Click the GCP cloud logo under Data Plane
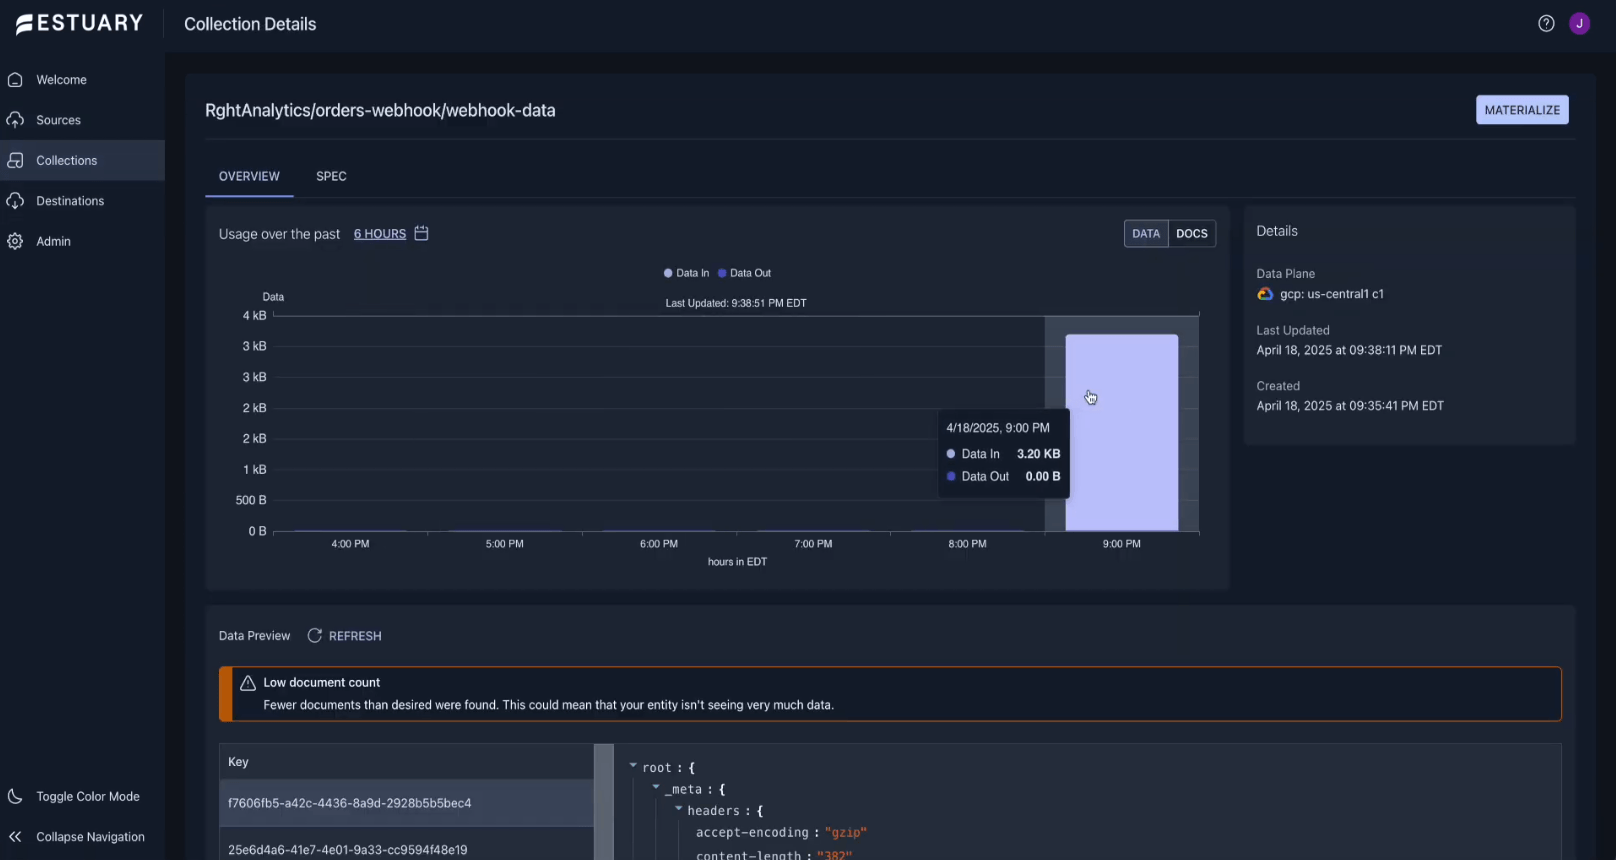The image size is (1616, 860). point(1265,294)
